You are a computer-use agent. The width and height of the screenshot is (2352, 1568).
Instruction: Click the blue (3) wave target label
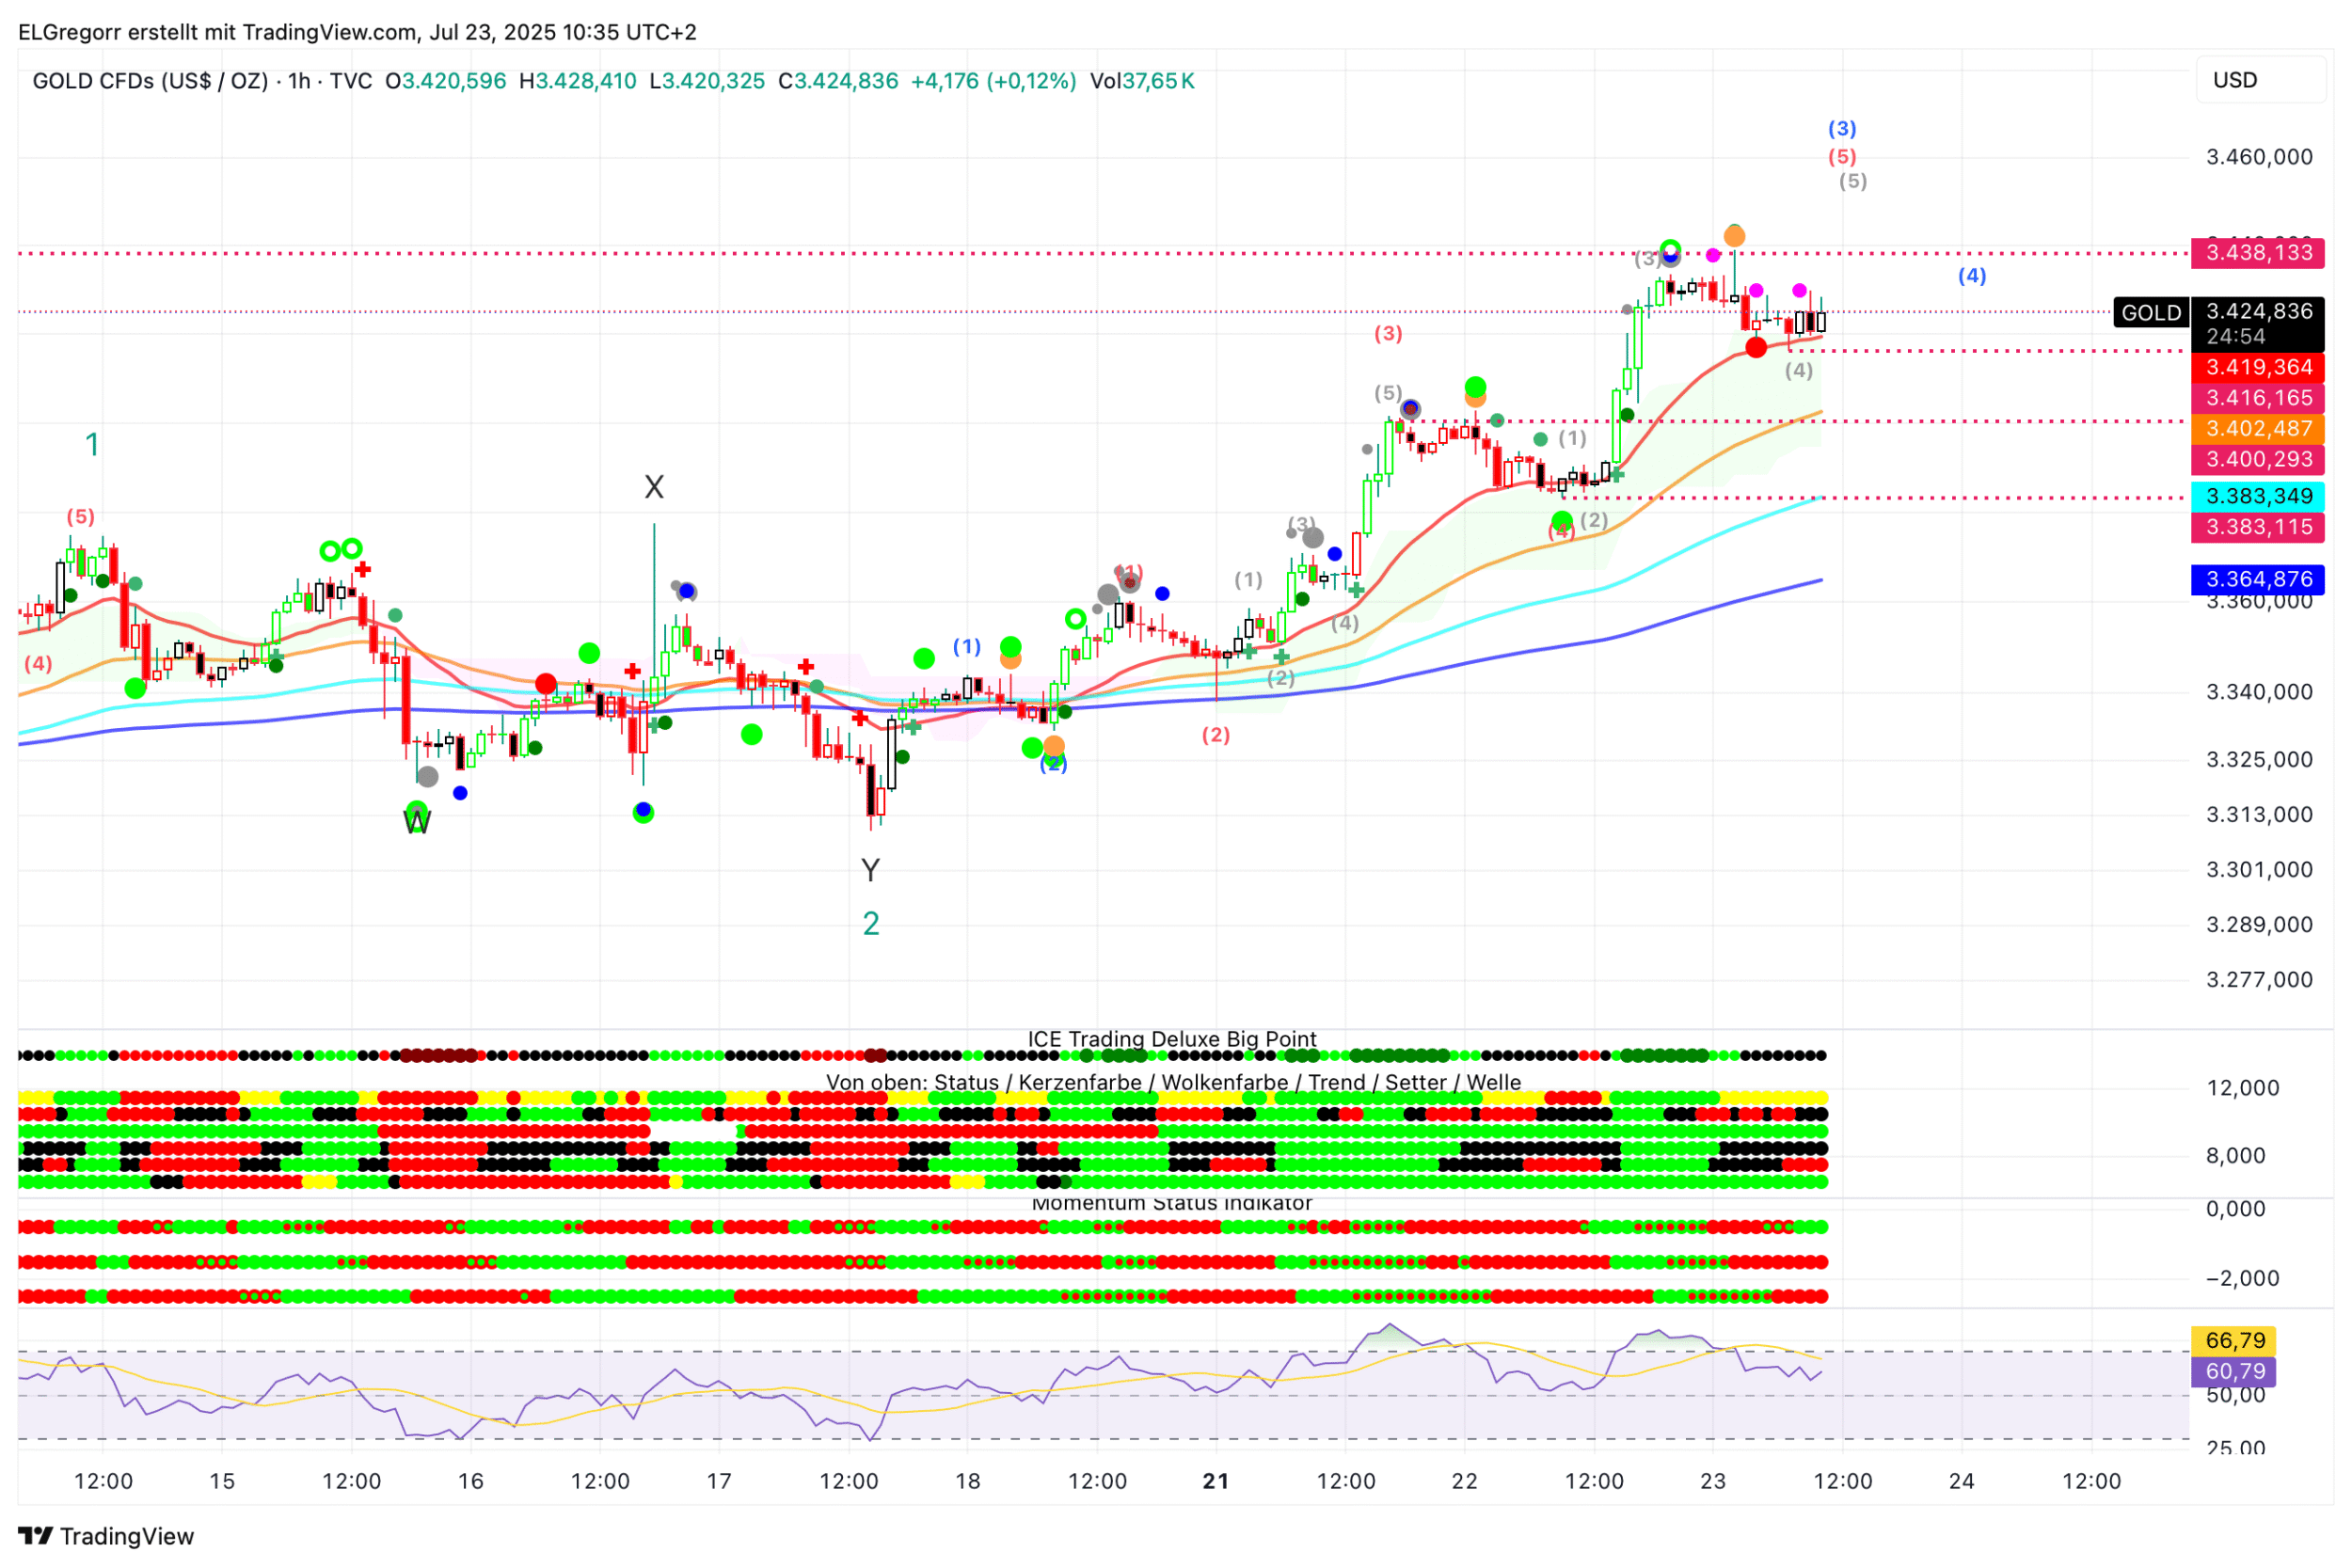(x=1842, y=128)
